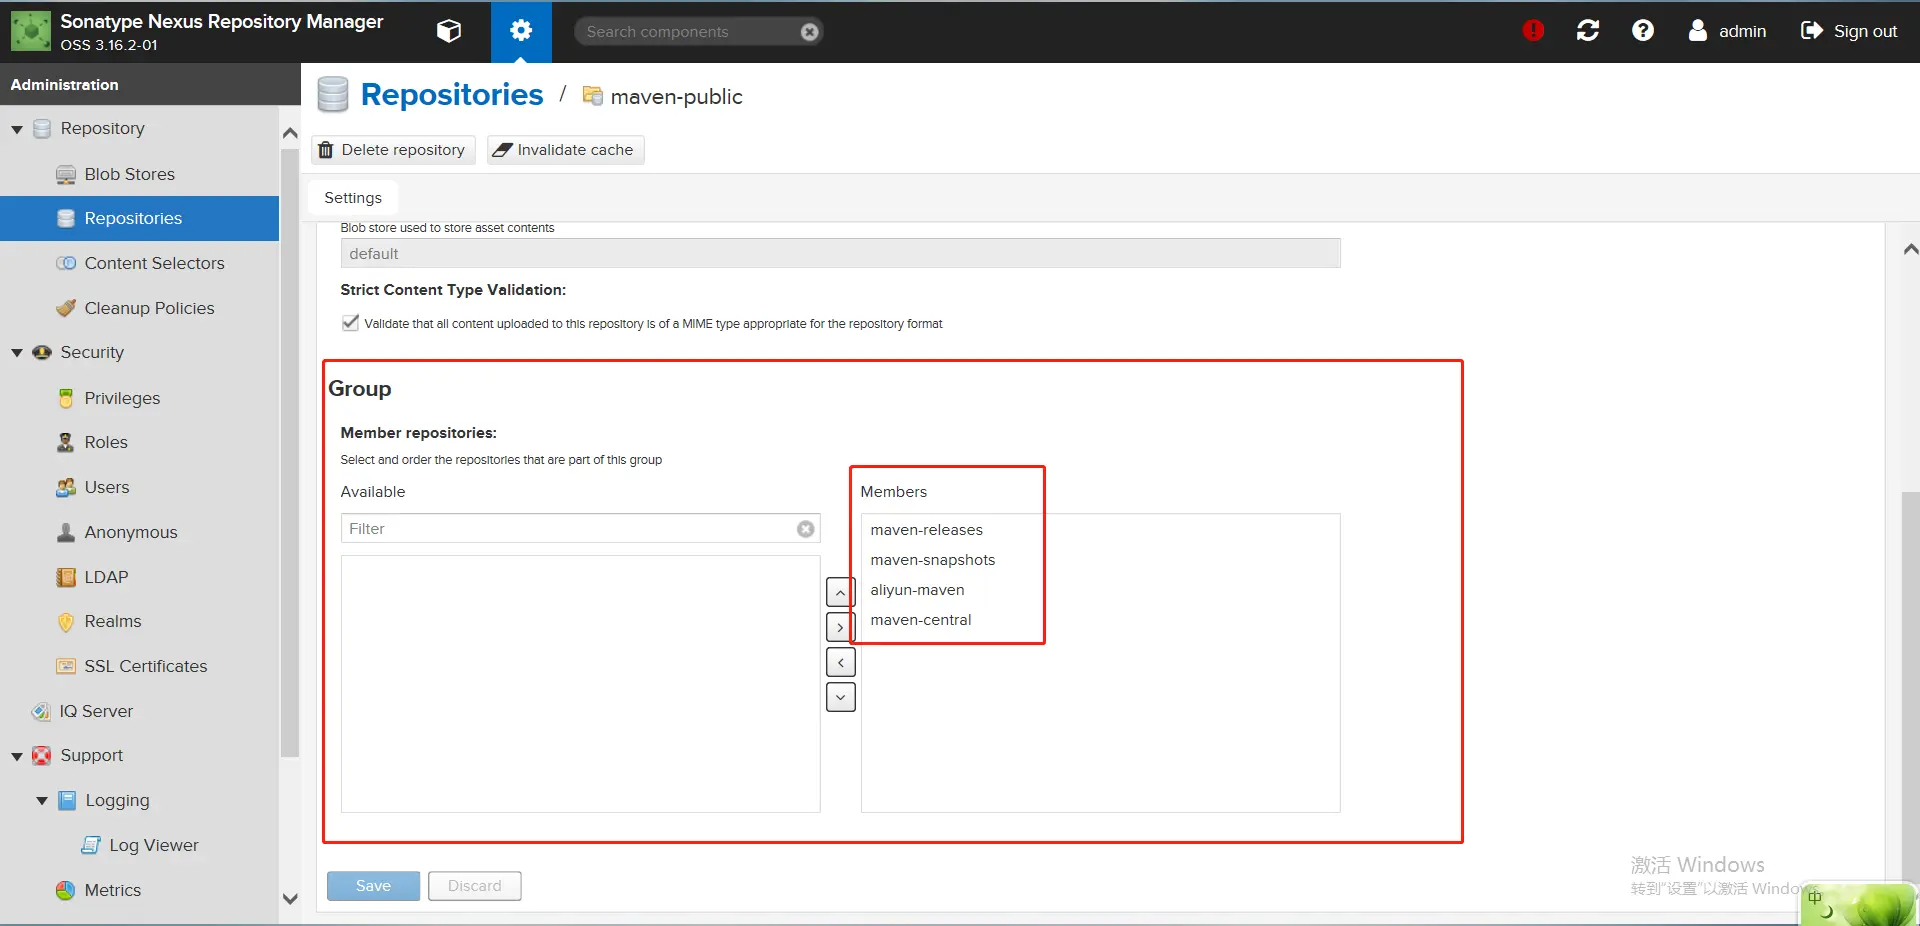The image size is (1920, 926).
Task: Toggle Strict Content Type Validation checkbox
Action: pyautogui.click(x=350, y=323)
